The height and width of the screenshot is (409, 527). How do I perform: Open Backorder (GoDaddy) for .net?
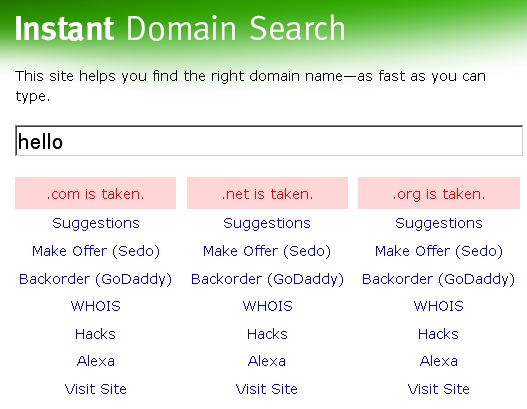click(x=267, y=279)
